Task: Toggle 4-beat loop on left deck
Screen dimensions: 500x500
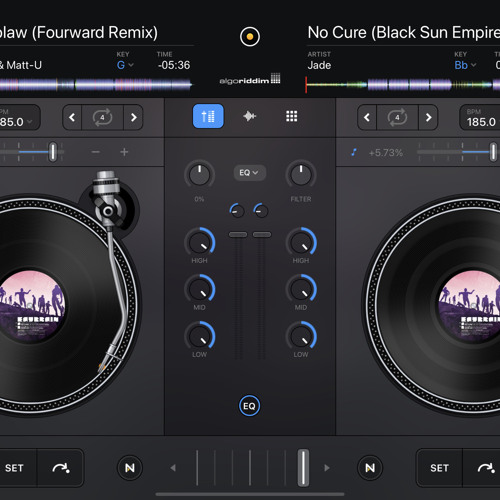Action: click(102, 117)
